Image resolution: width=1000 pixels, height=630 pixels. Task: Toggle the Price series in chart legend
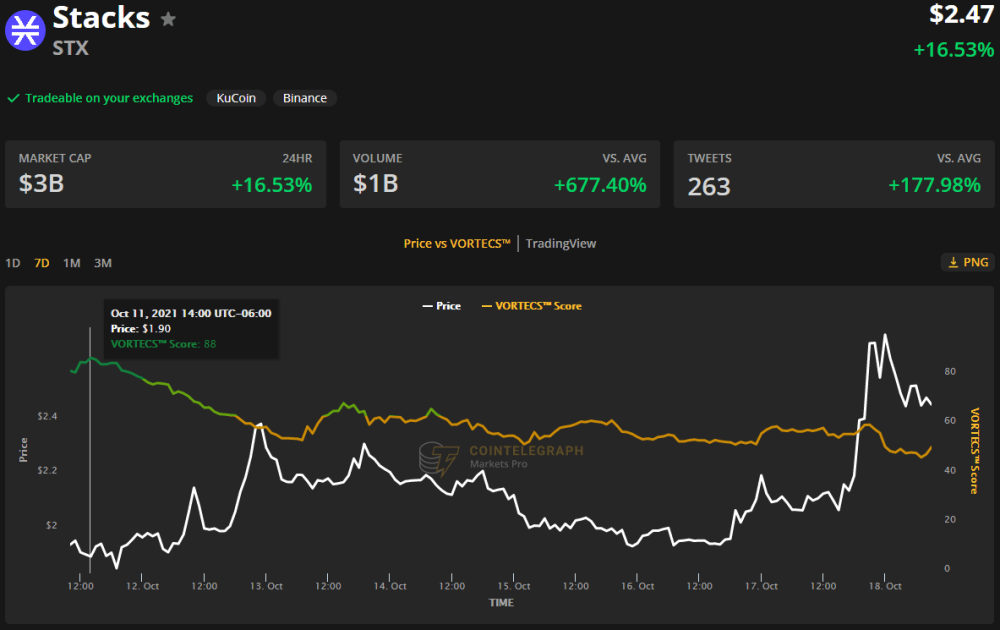point(441,306)
